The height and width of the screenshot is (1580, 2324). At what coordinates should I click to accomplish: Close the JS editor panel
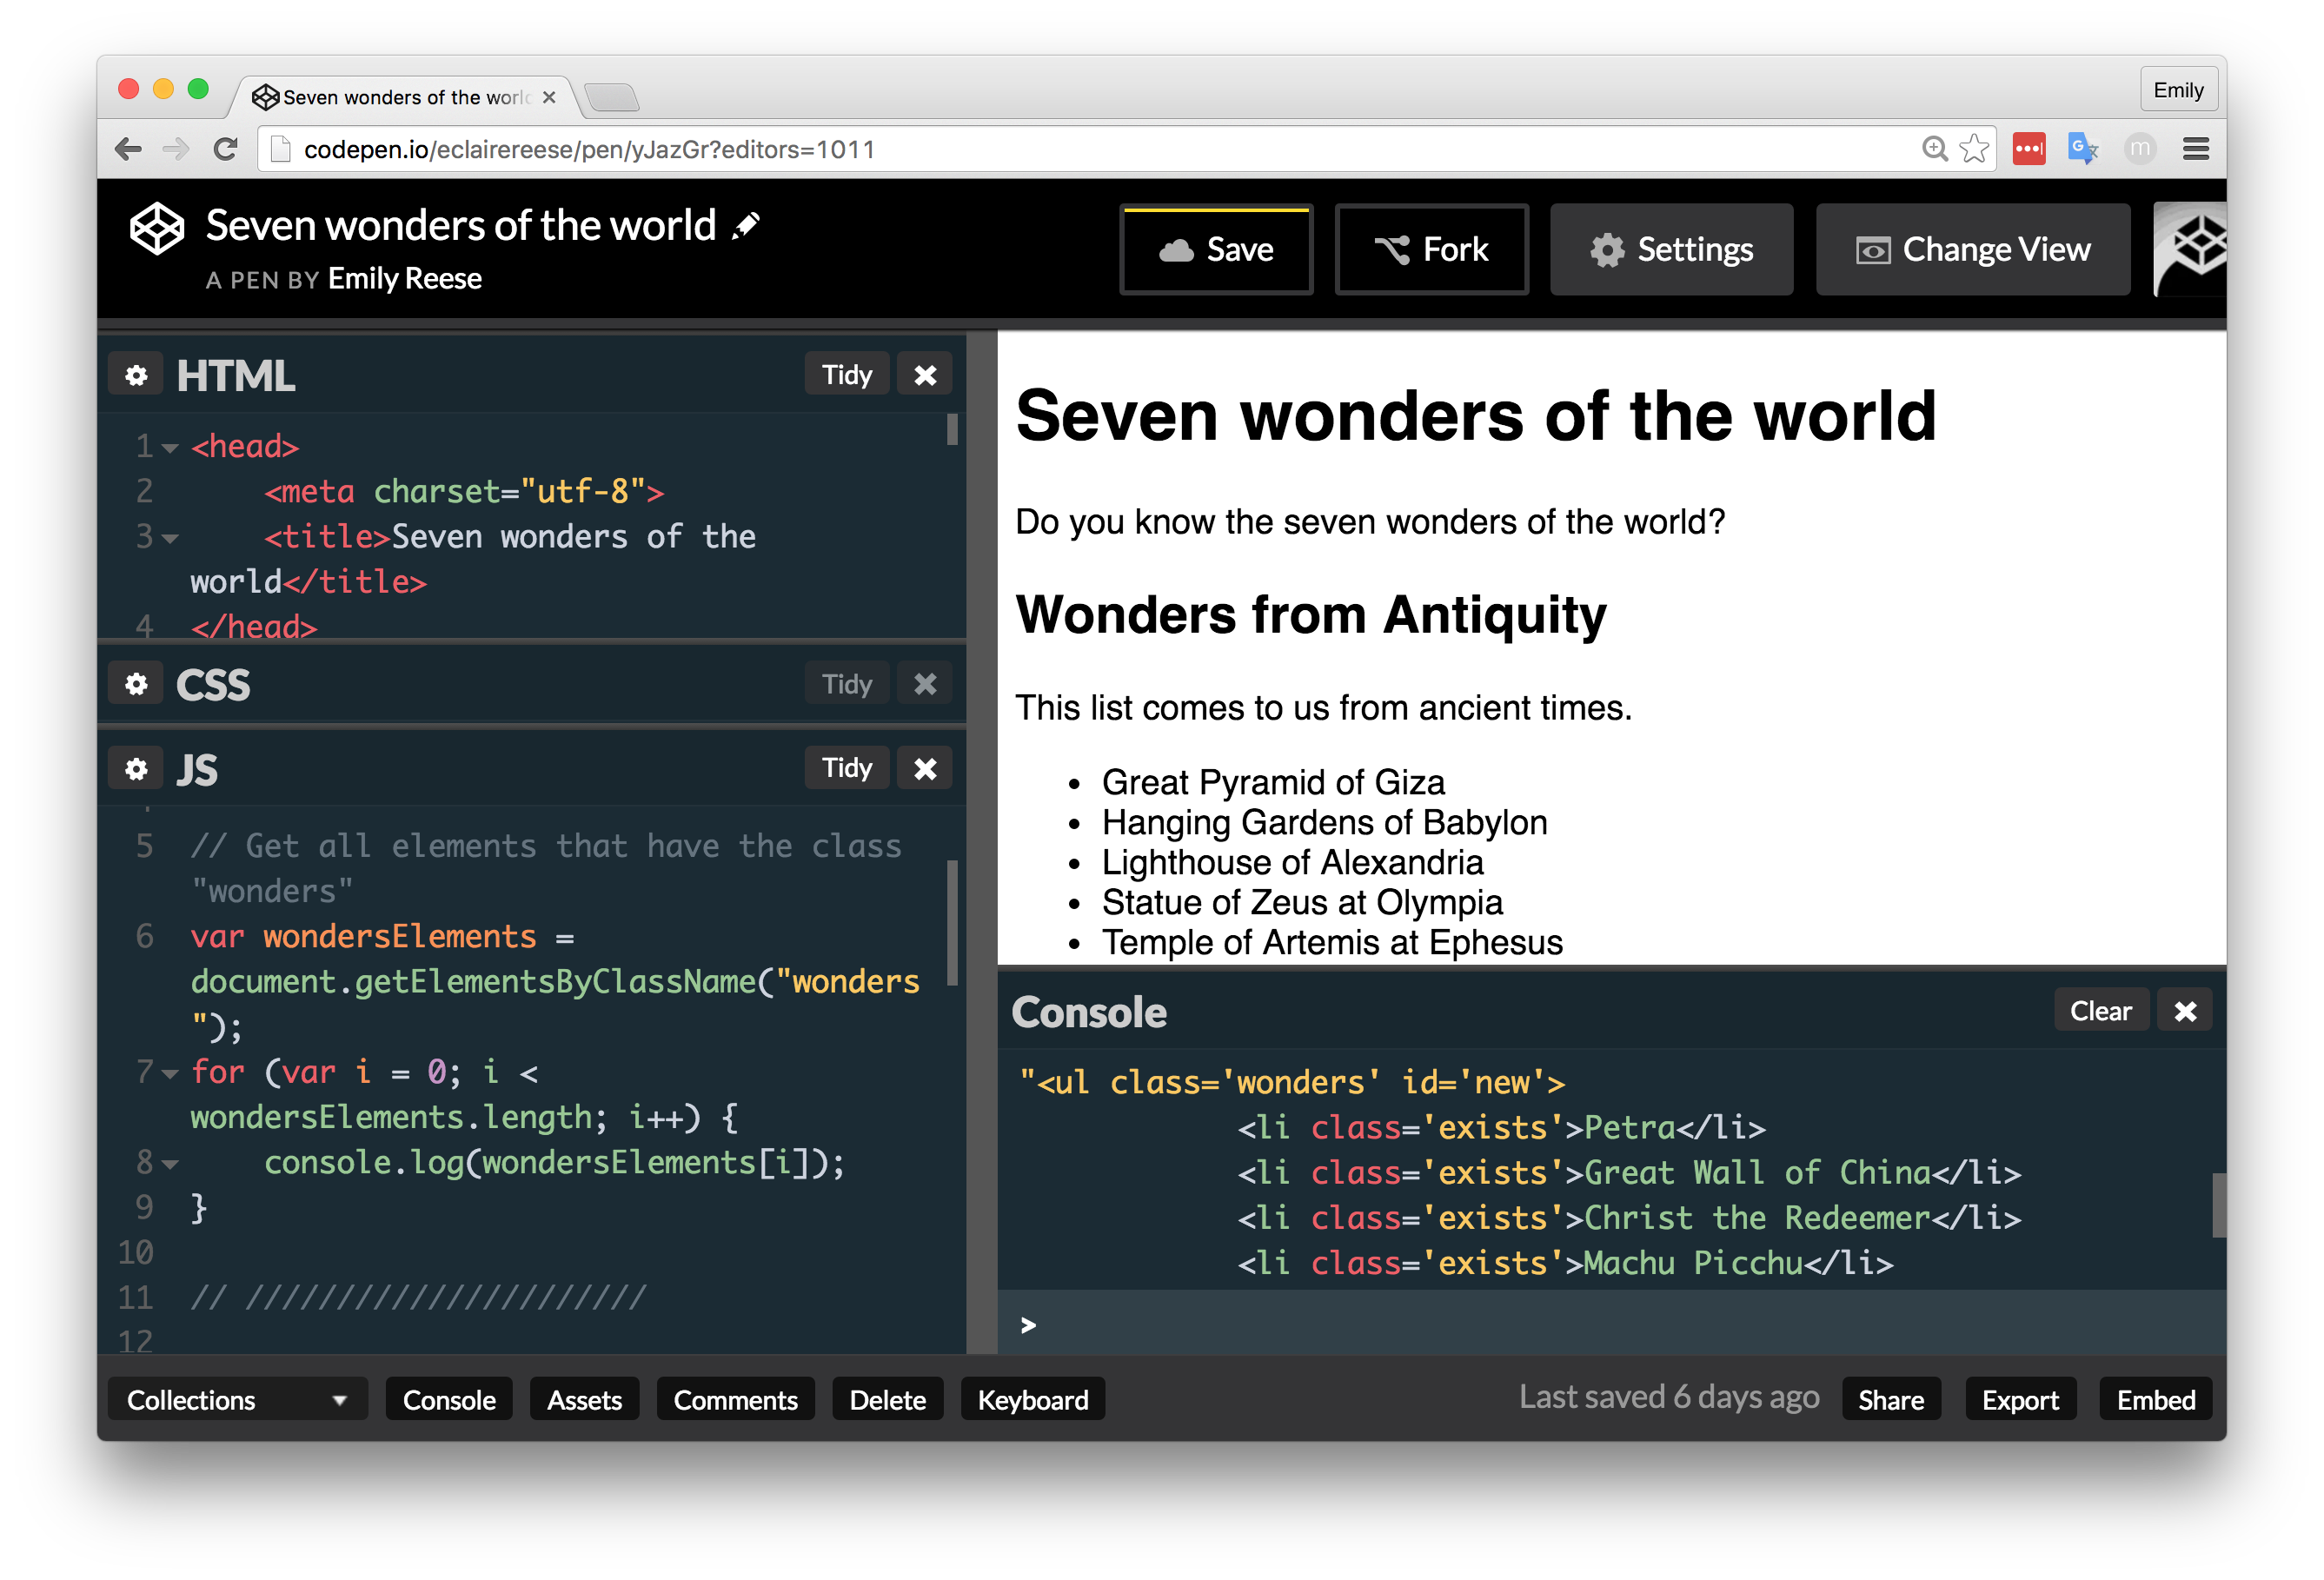925,768
